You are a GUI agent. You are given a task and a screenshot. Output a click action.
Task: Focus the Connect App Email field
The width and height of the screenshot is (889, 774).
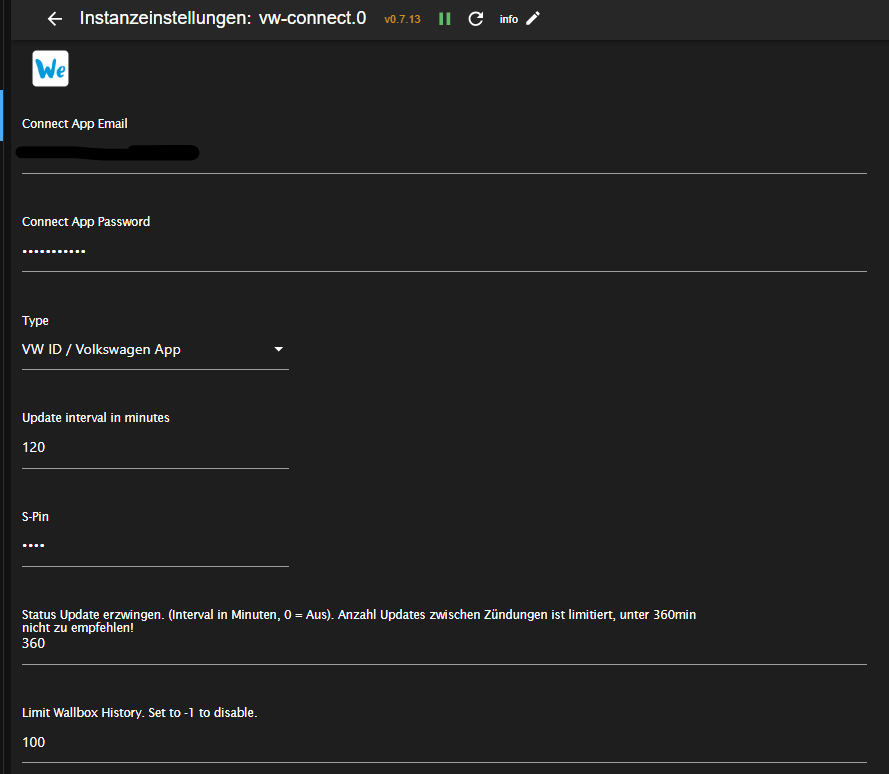coord(444,153)
